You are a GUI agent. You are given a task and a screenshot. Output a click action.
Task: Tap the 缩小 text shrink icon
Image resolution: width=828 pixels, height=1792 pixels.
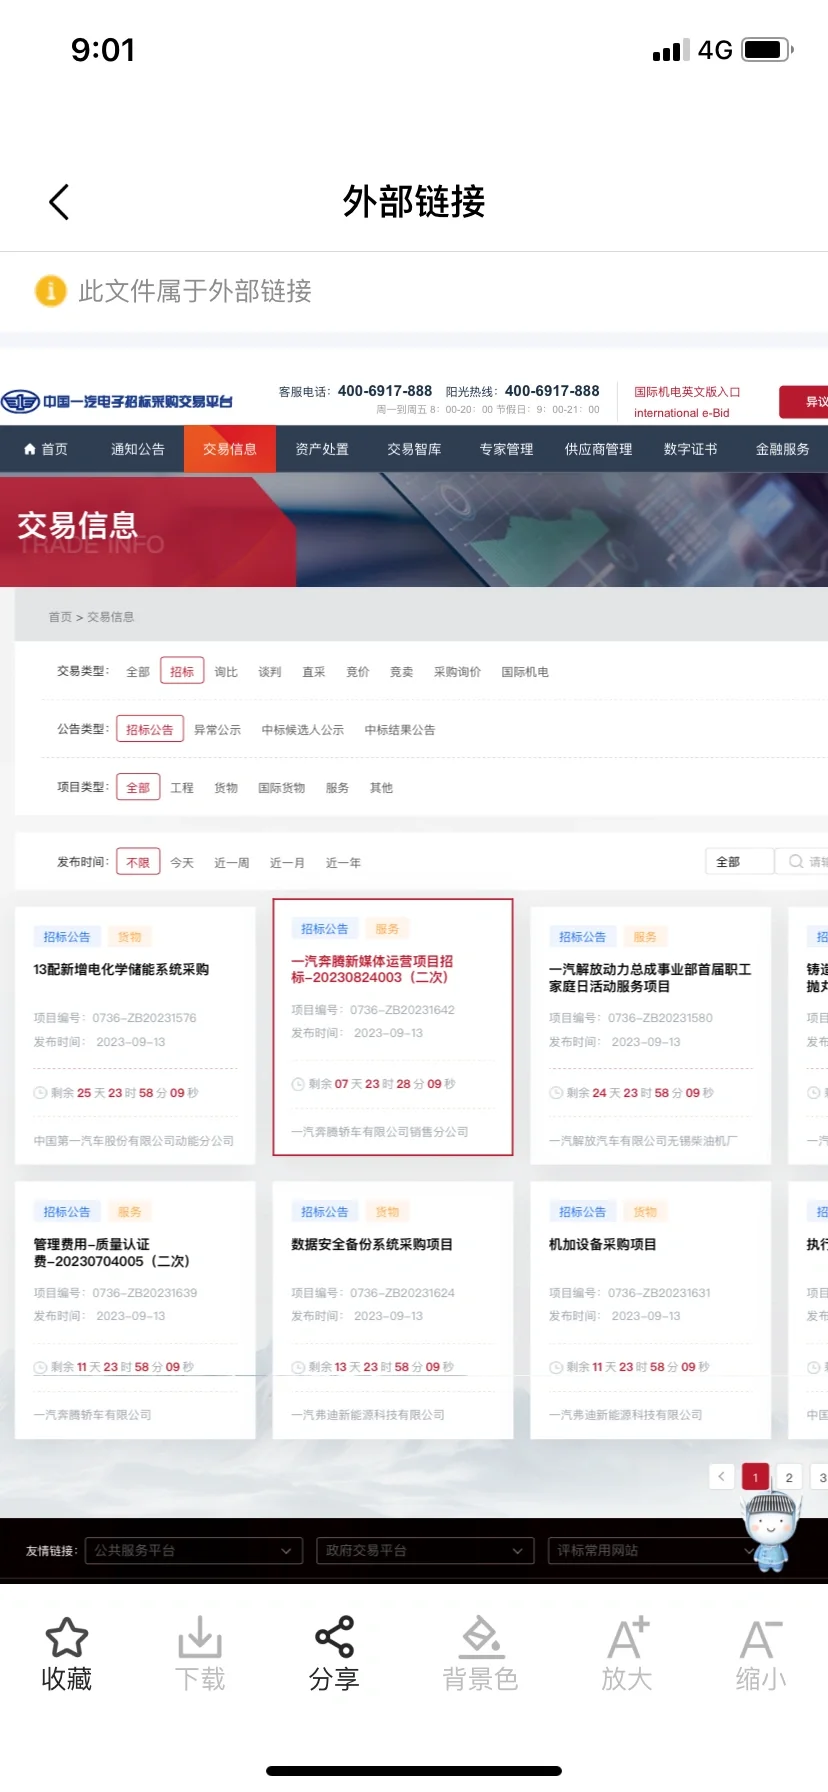click(x=761, y=1637)
